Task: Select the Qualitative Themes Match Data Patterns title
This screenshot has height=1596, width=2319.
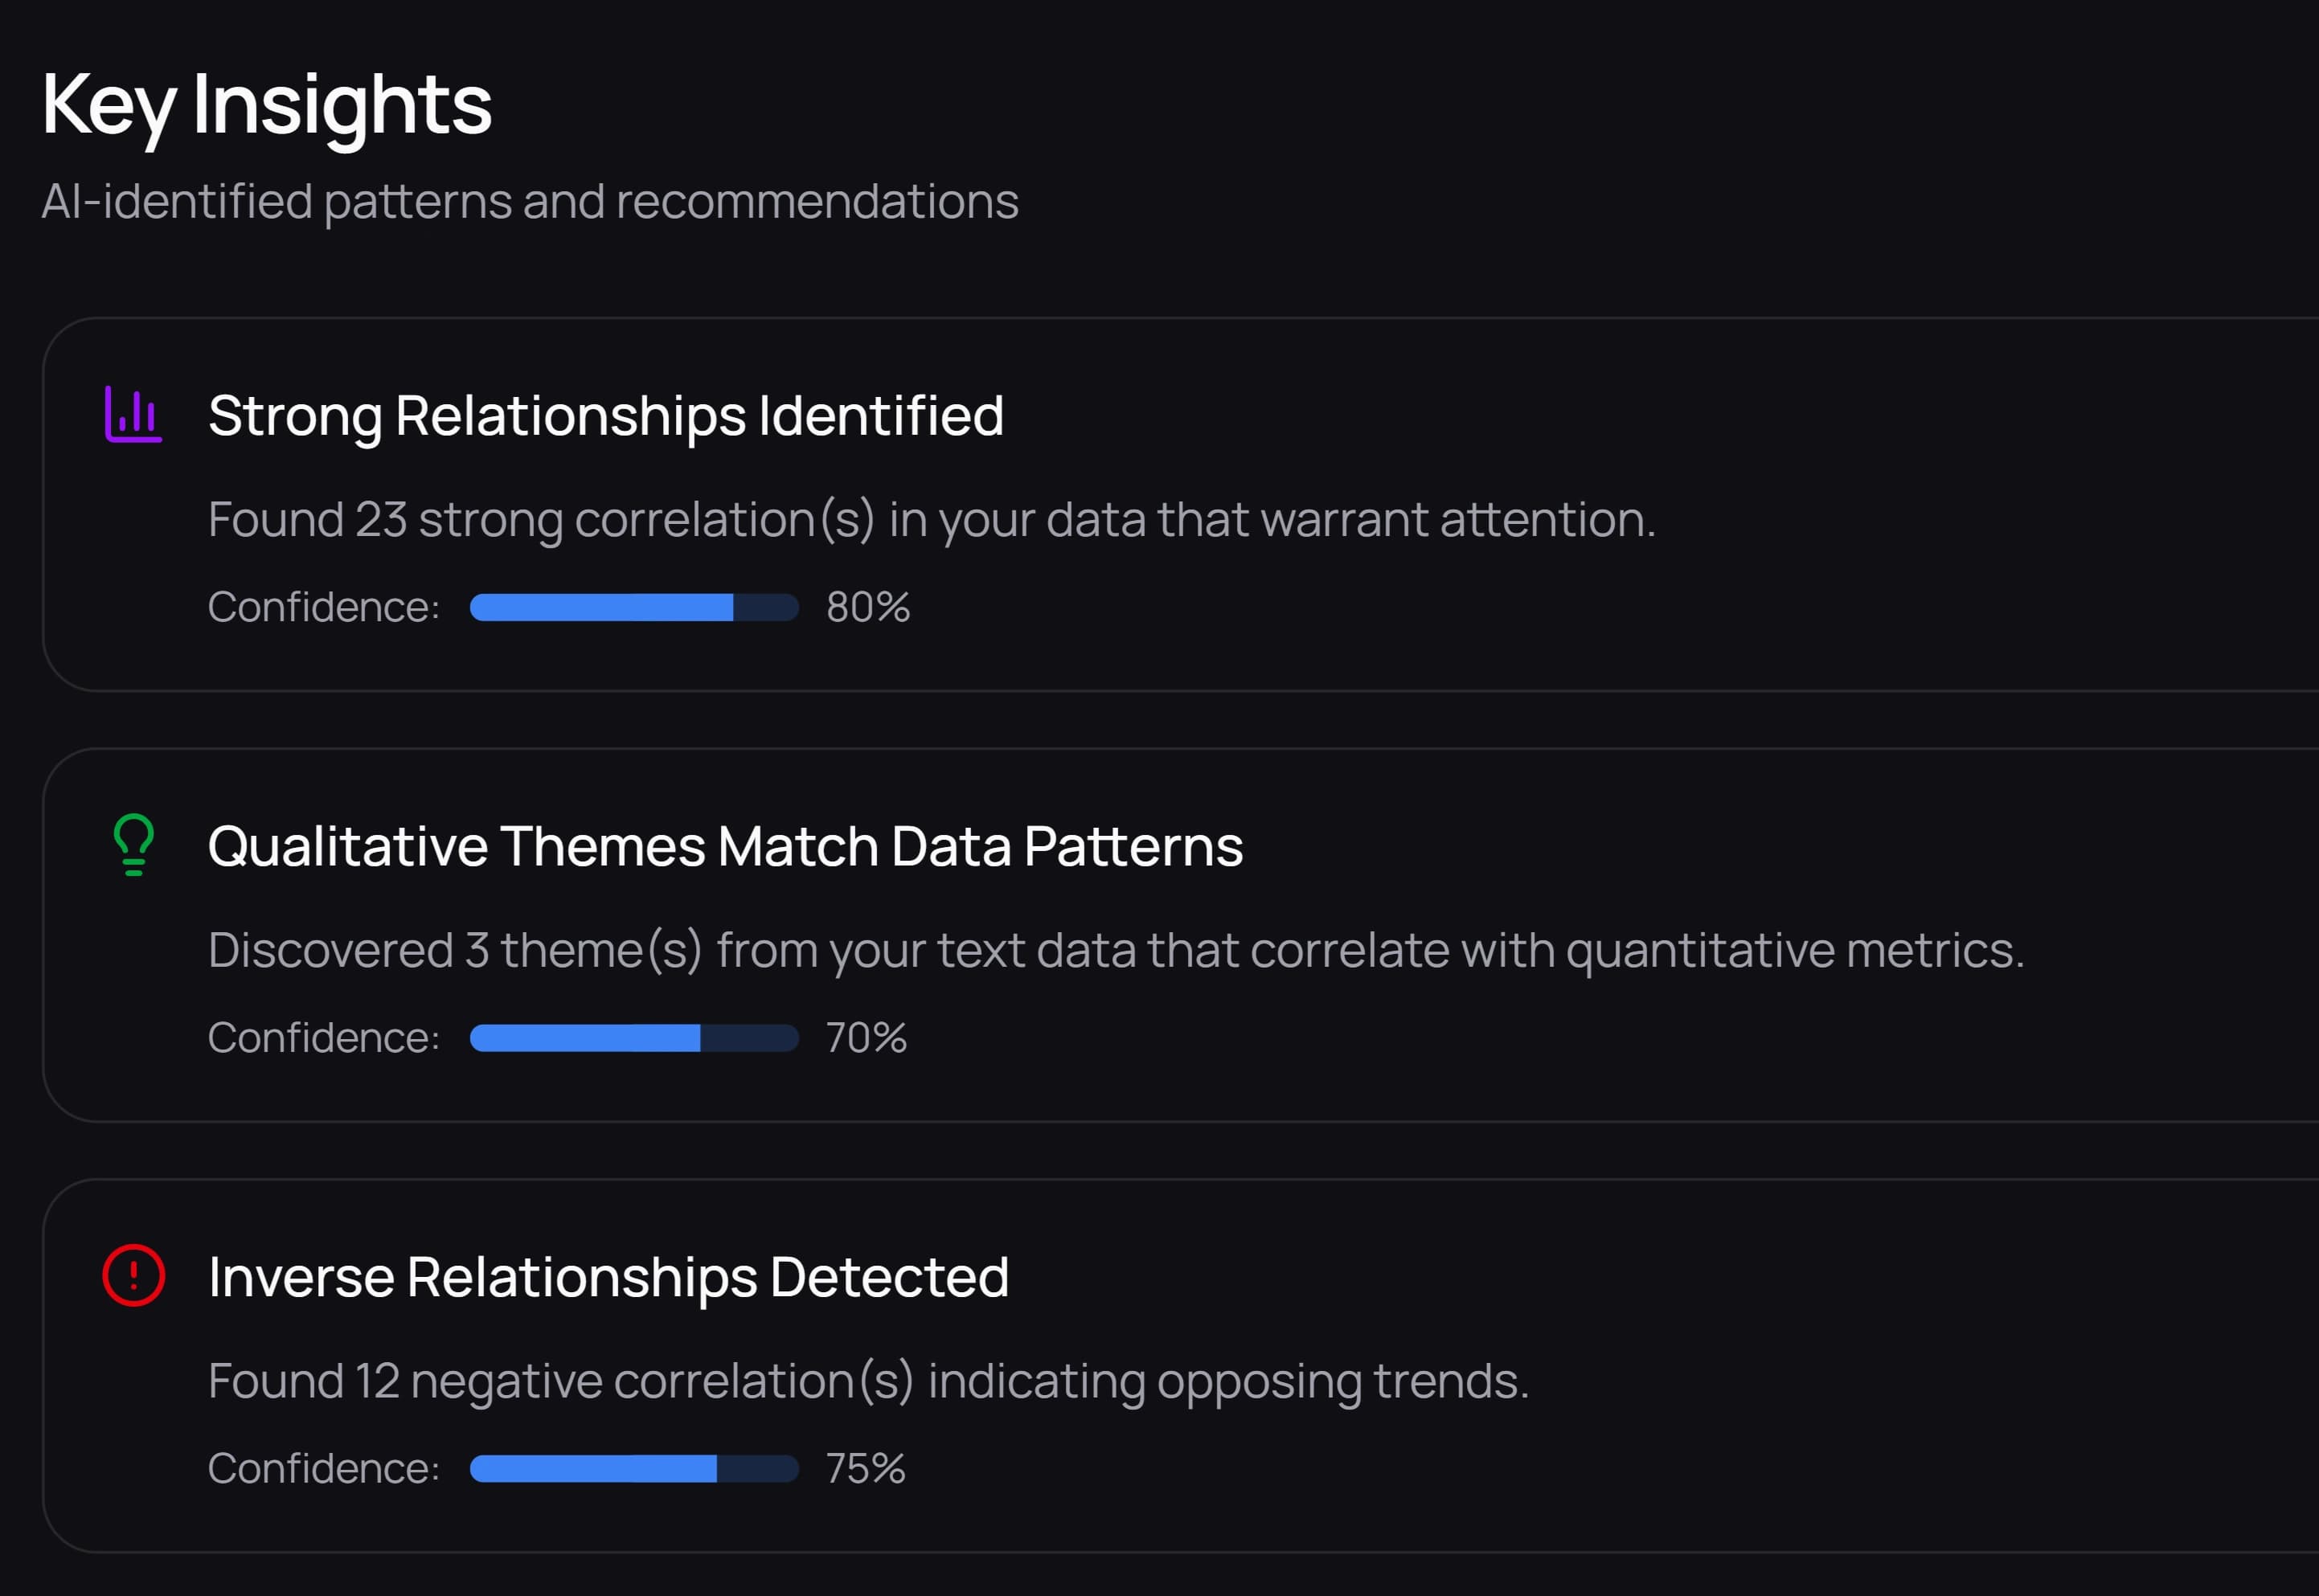Action: 725,847
